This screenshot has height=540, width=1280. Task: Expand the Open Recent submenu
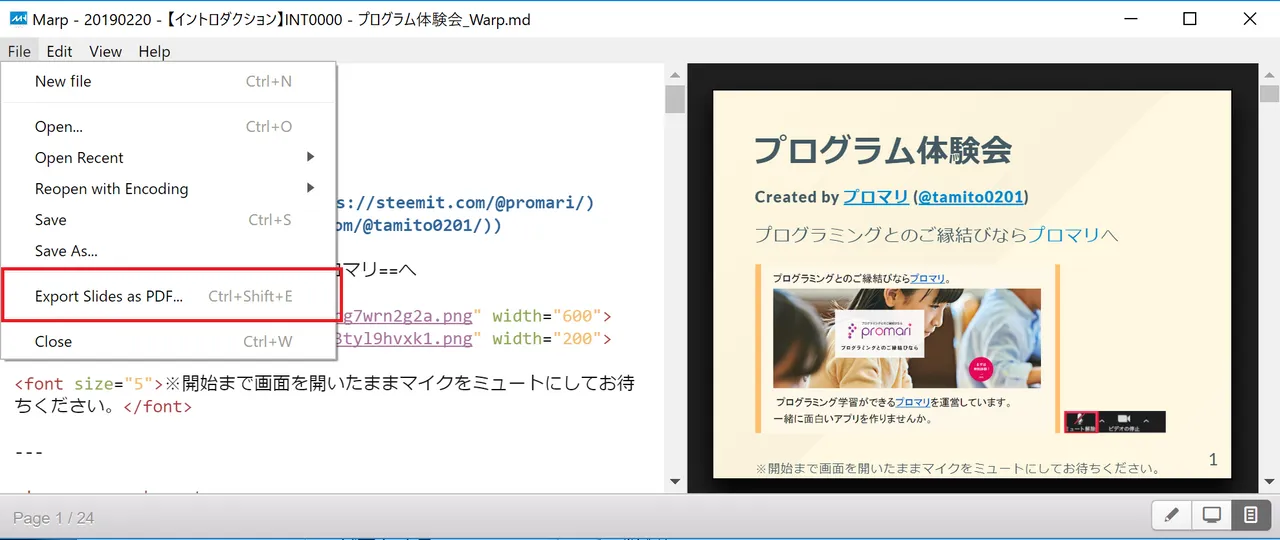168,157
